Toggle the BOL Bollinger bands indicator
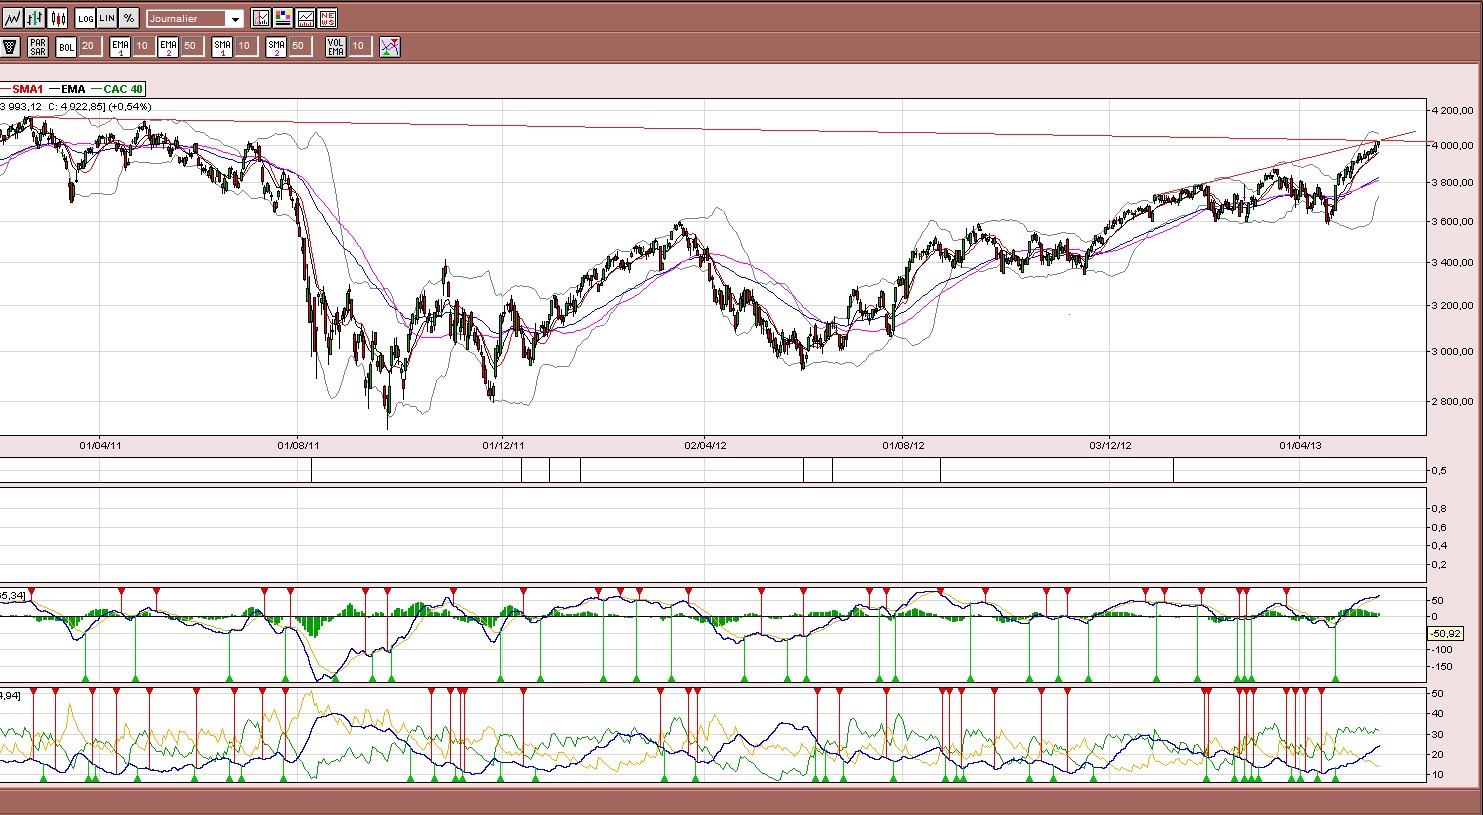Screen dimensions: 1483x815 coord(66,47)
